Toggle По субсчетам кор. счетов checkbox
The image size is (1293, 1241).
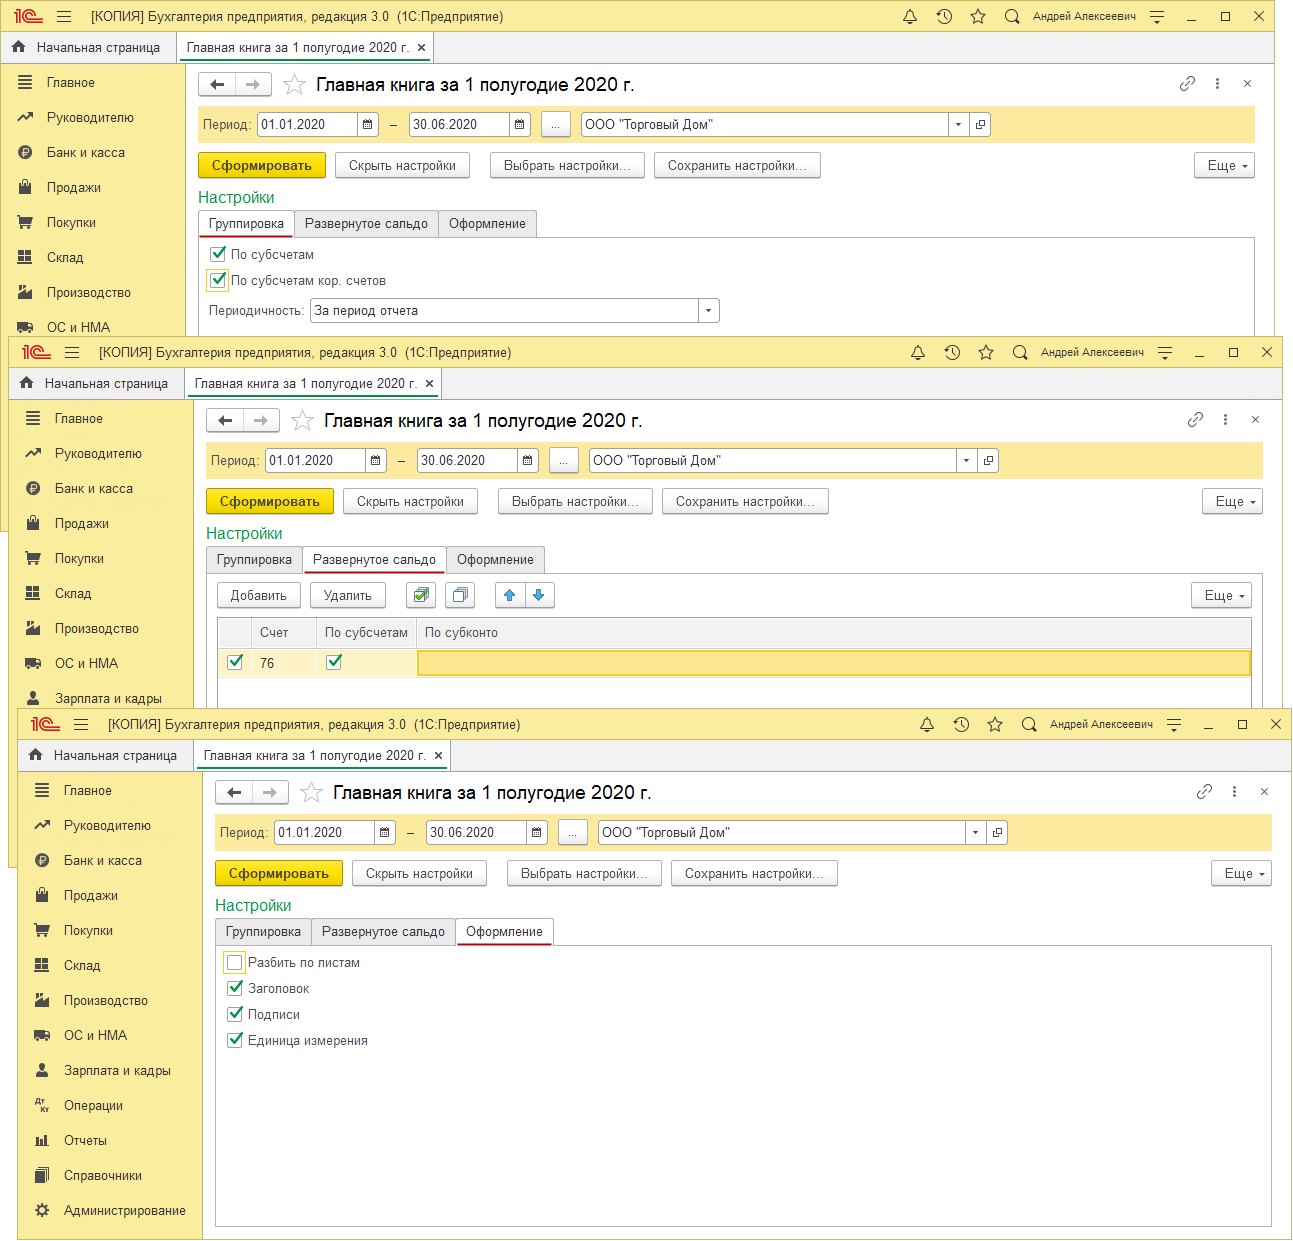coord(218,280)
